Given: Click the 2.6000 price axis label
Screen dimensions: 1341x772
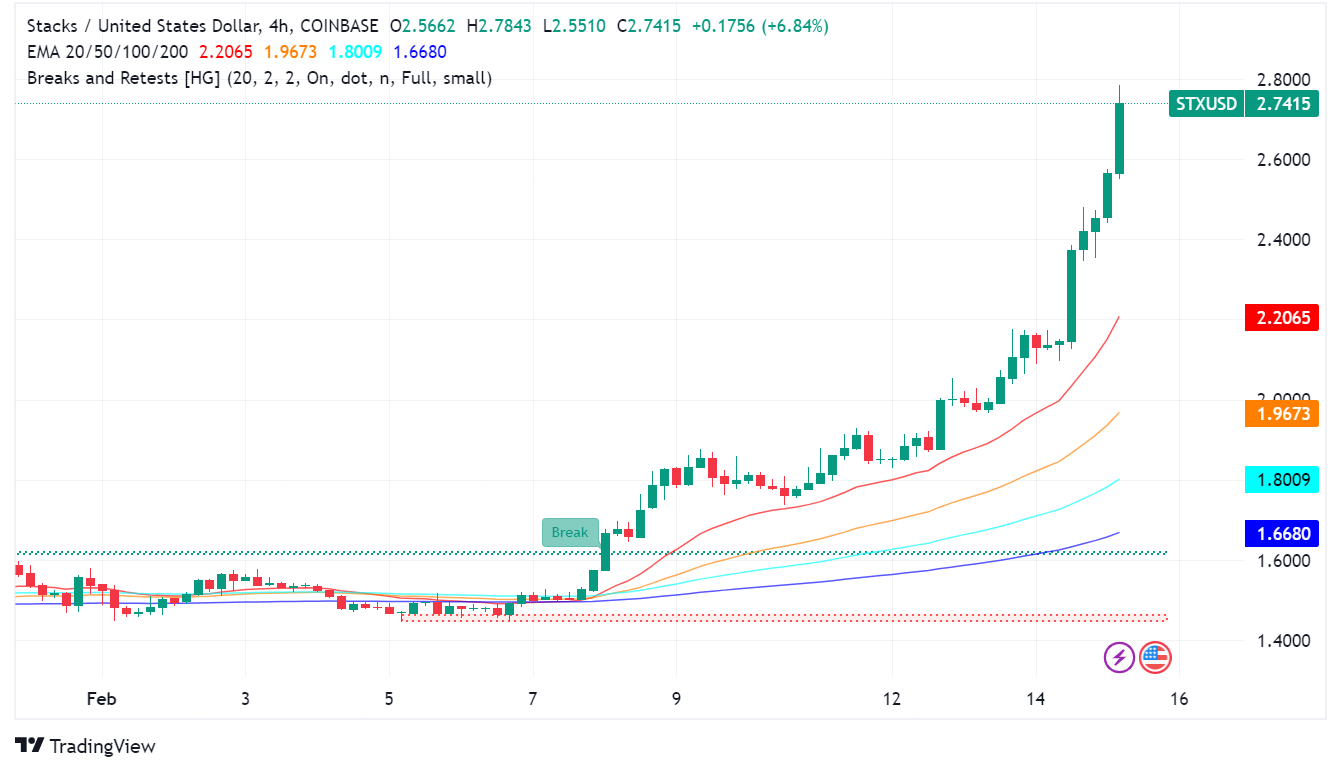Looking at the screenshot, I should point(1283,160).
